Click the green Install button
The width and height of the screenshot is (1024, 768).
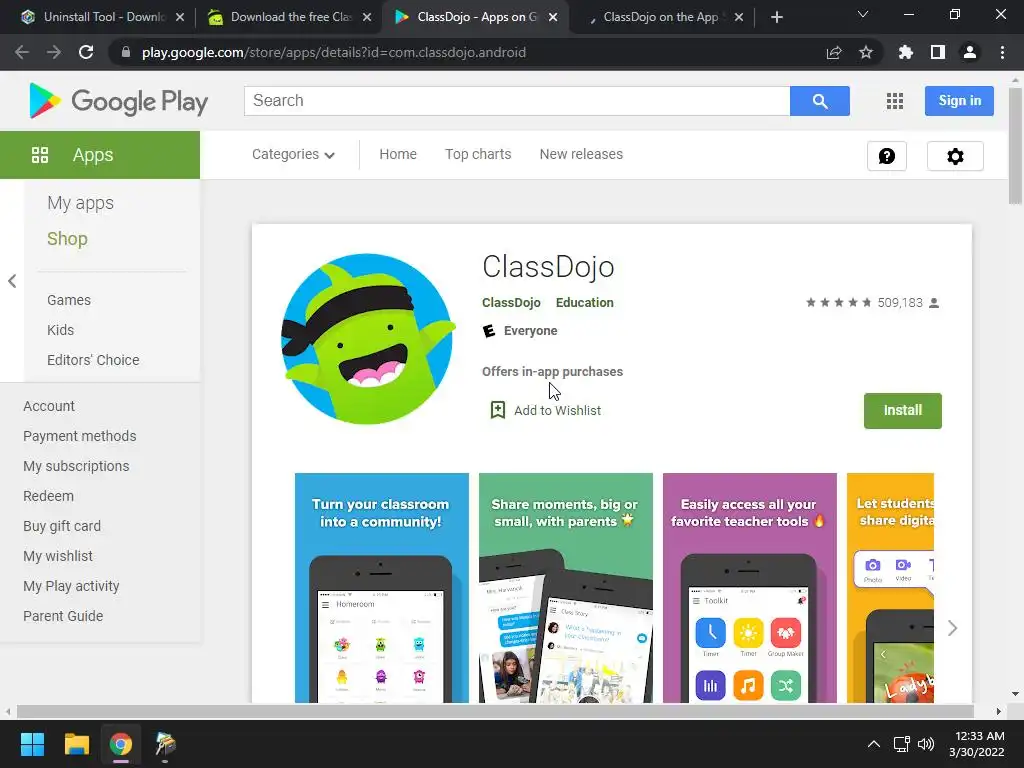coord(903,411)
